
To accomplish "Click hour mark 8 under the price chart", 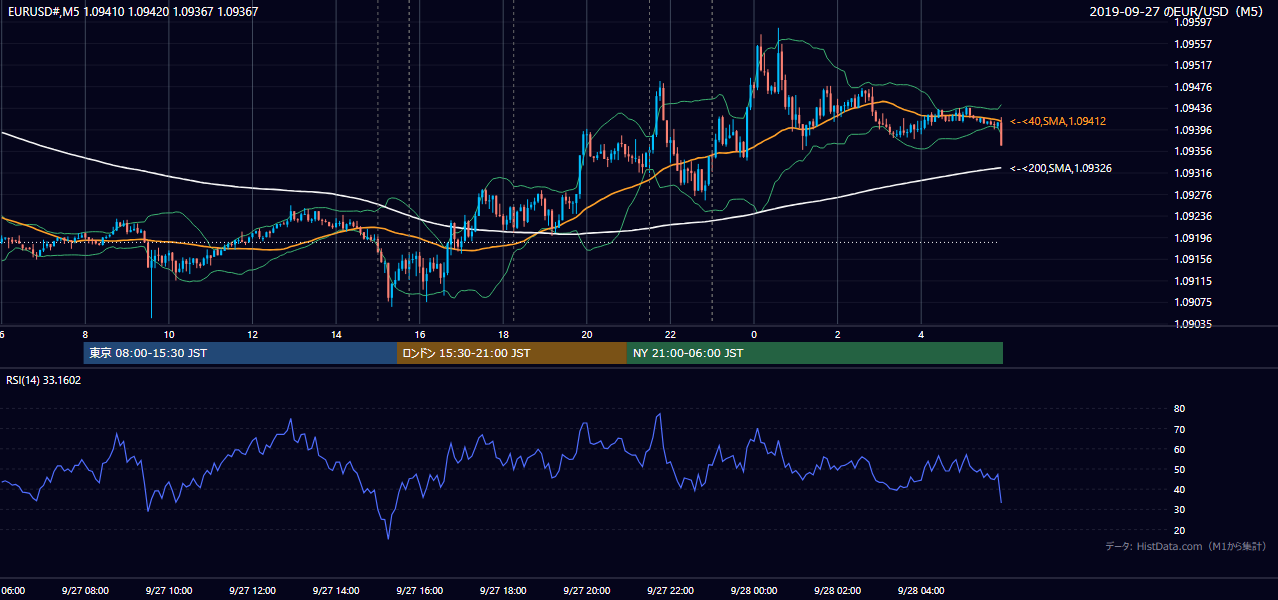I will pos(85,334).
